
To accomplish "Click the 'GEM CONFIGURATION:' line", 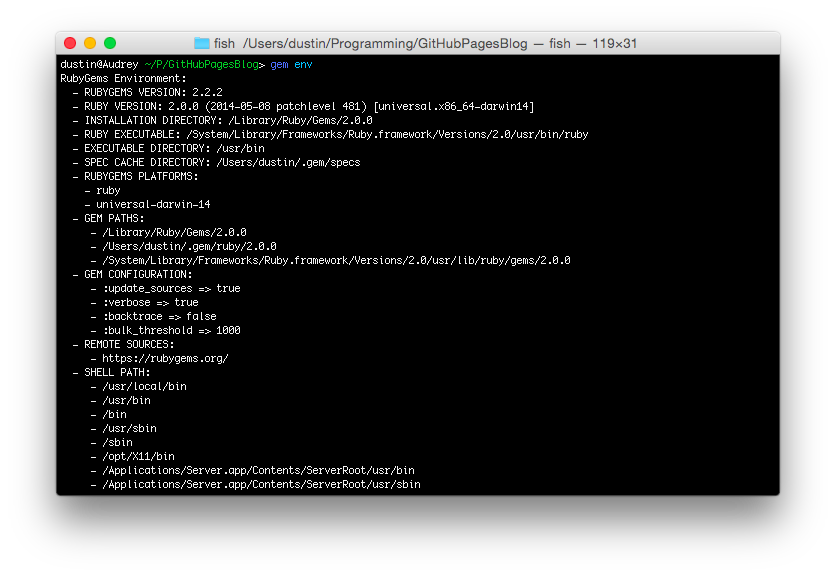I will click(133, 274).
